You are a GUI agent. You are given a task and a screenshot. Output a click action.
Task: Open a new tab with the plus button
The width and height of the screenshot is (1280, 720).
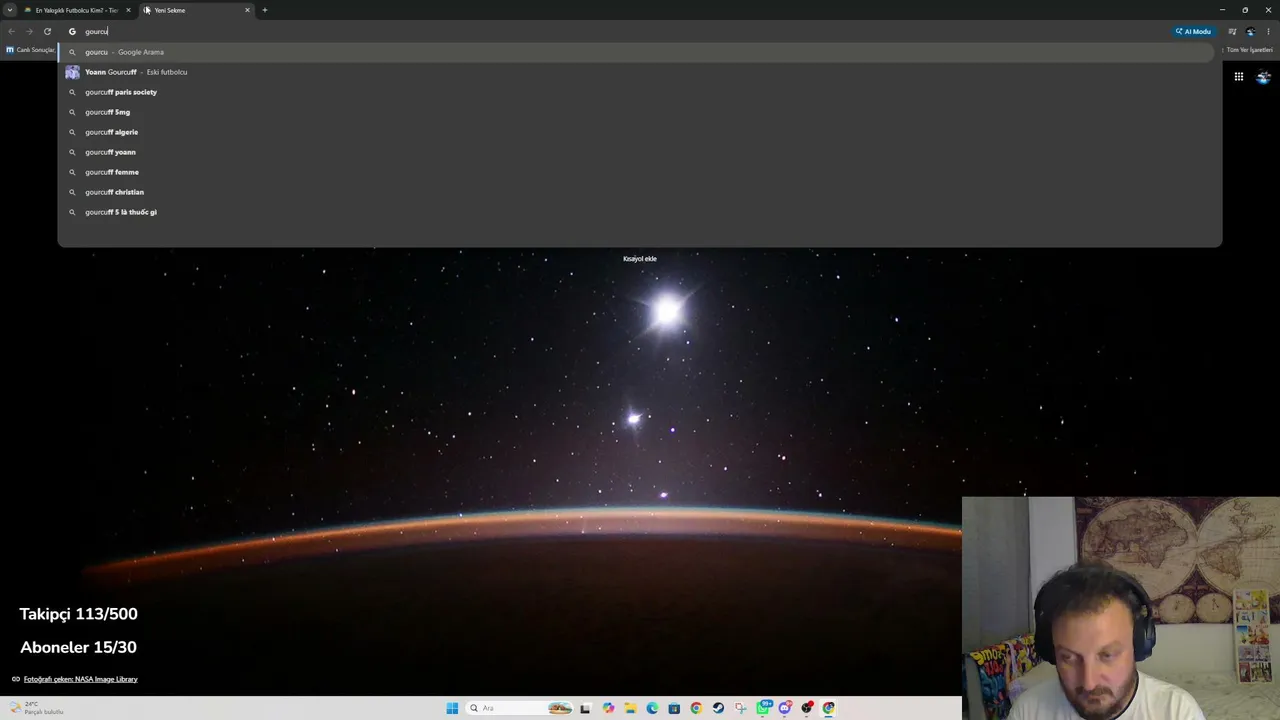265,10
